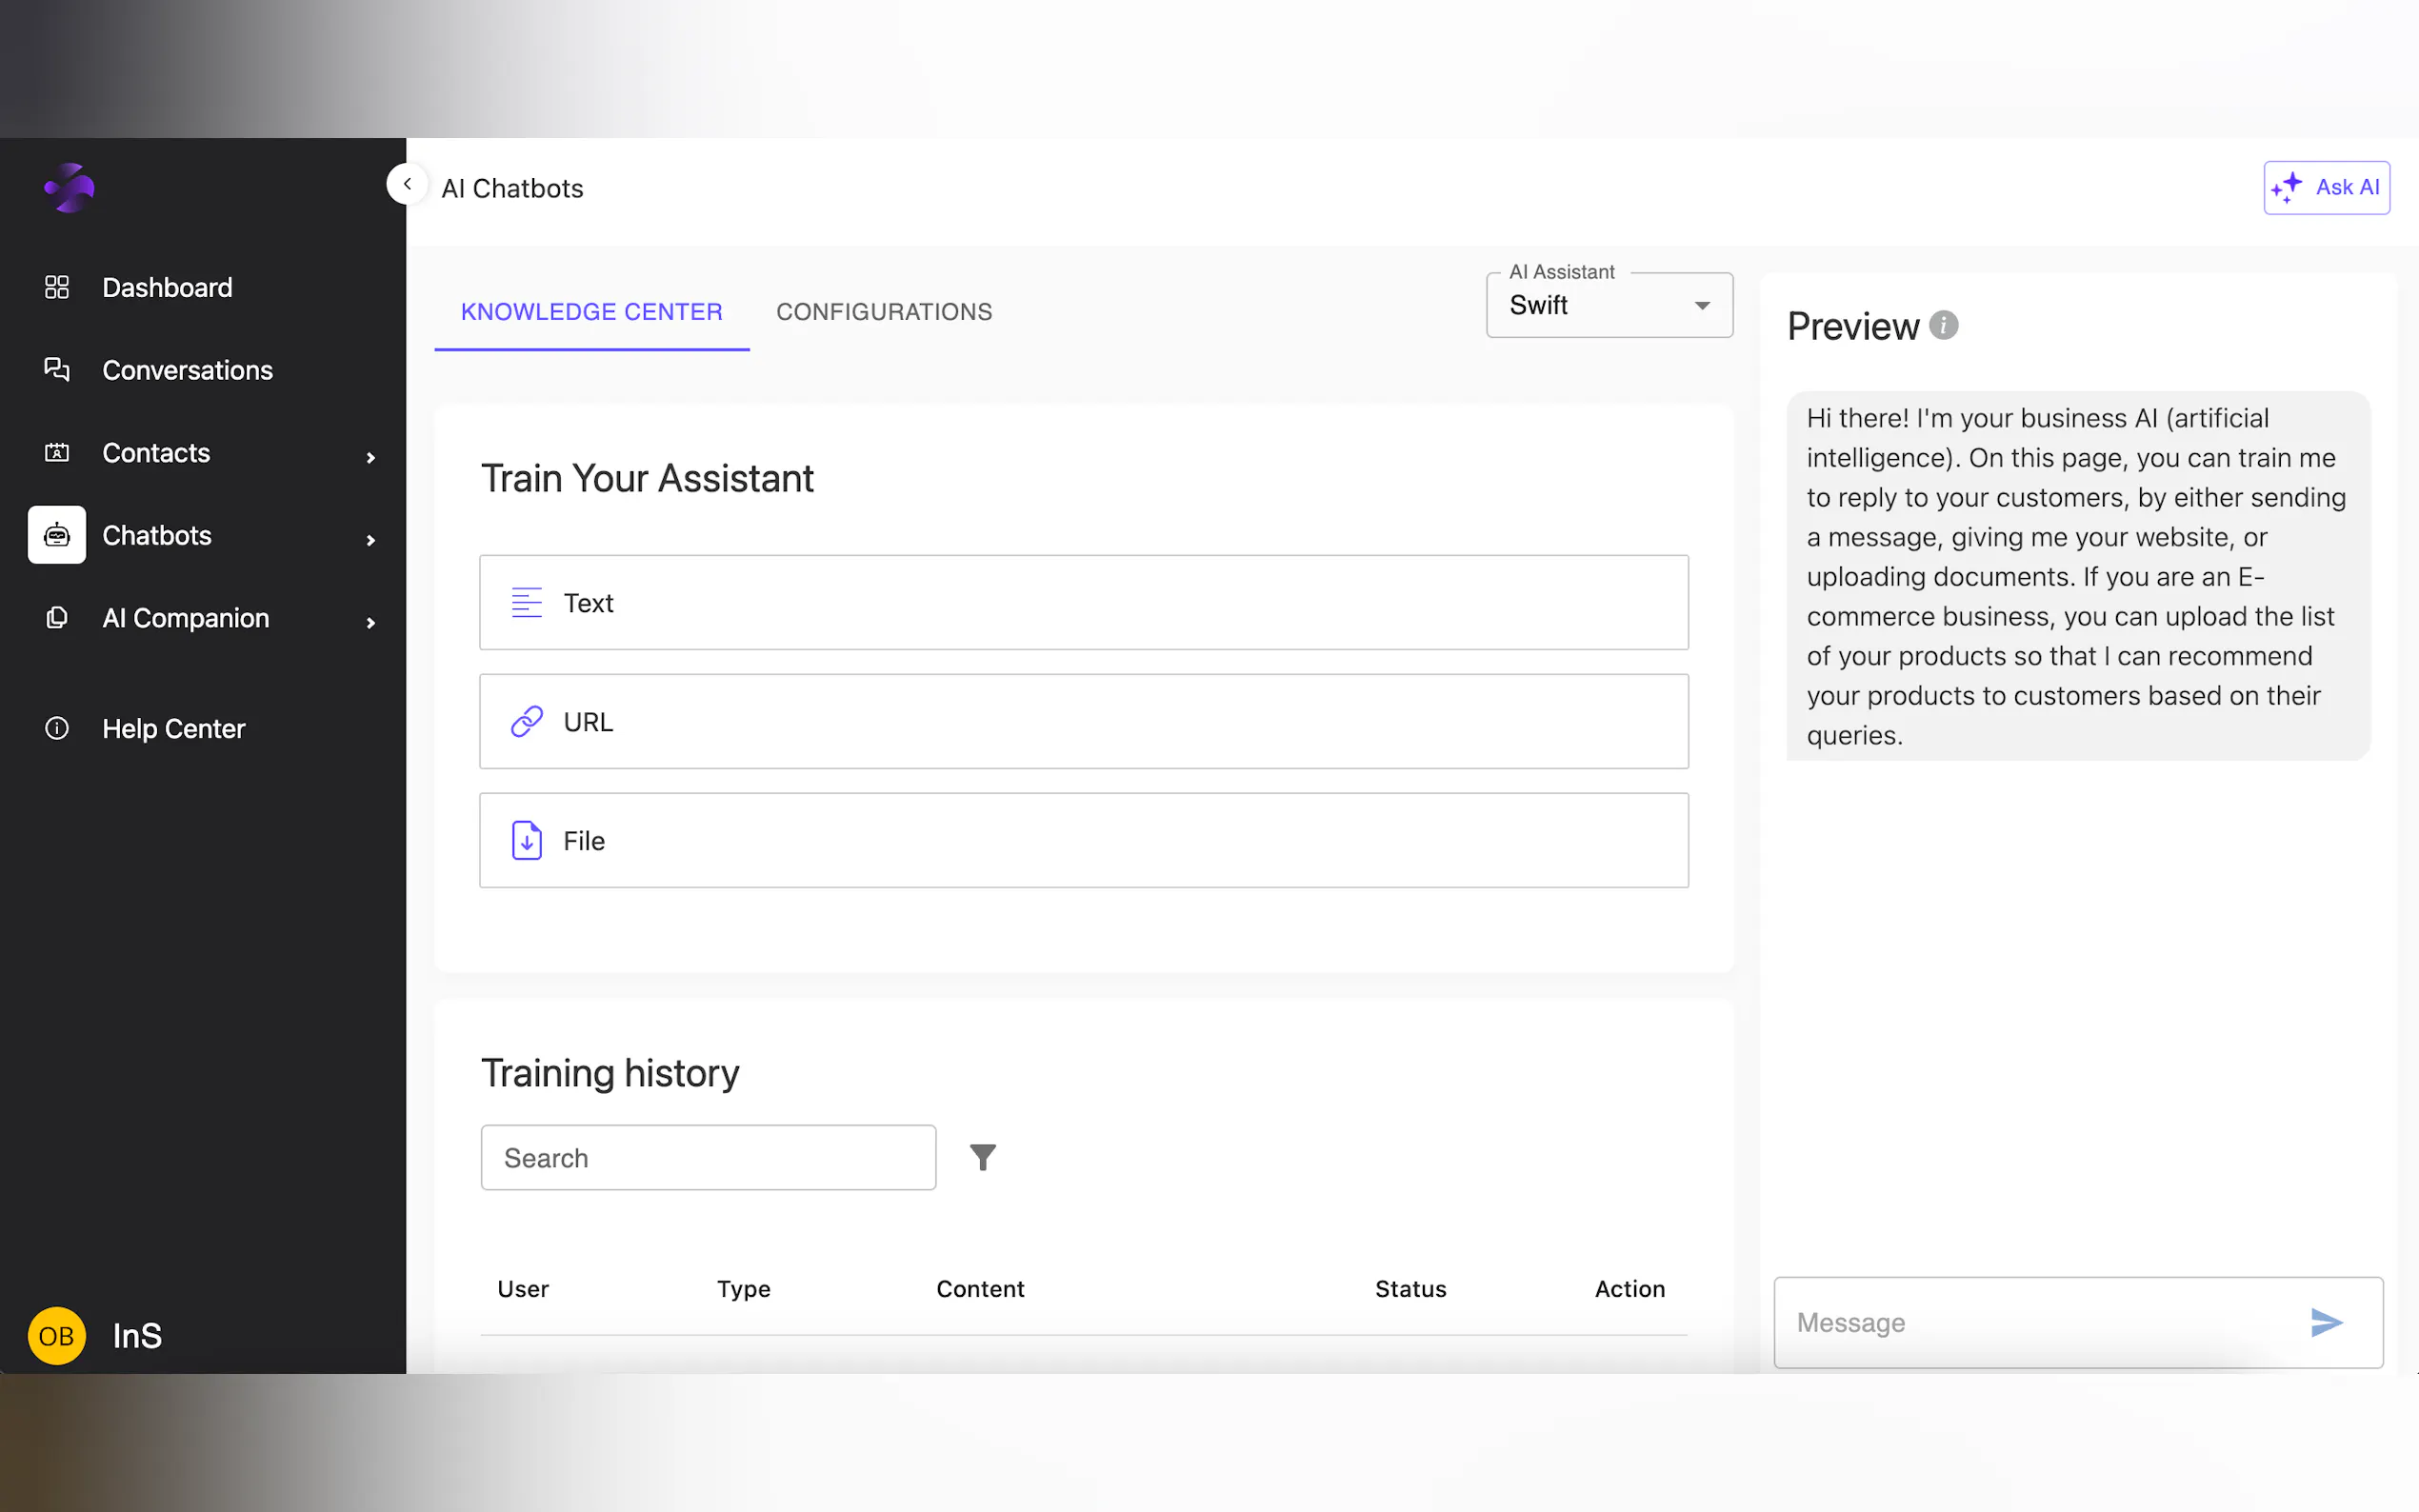
Task: Click the Training history Search field
Action: point(707,1157)
